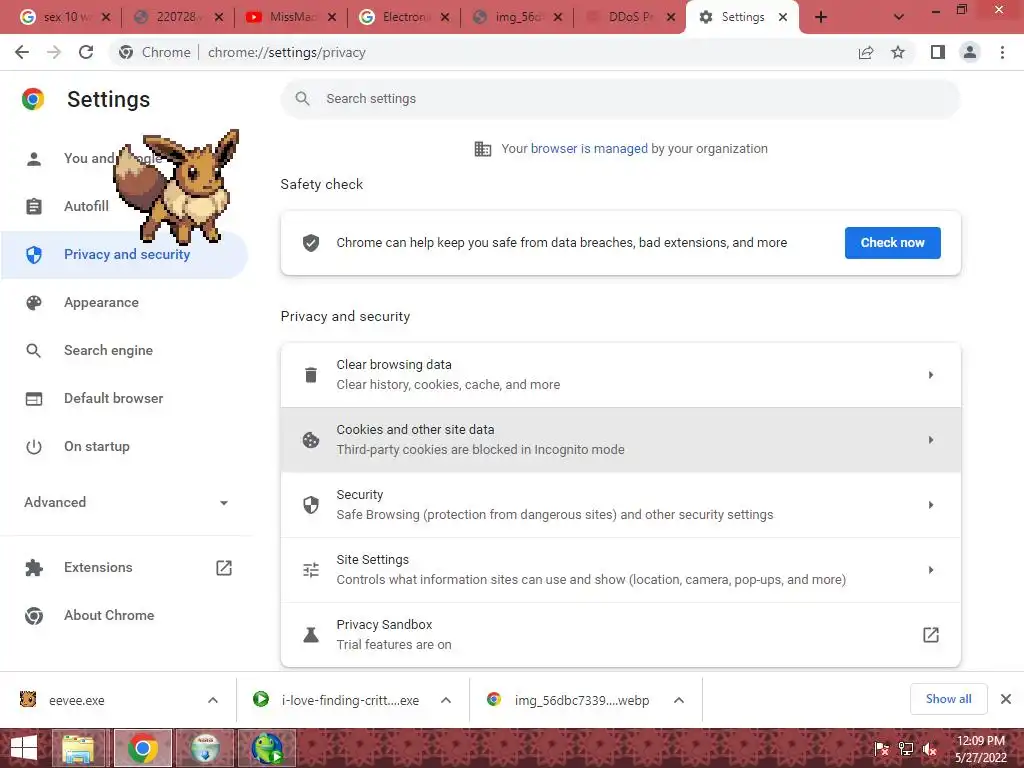Image resolution: width=1024 pixels, height=768 pixels.
Task: Open About Chrome
Action: (109, 615)
